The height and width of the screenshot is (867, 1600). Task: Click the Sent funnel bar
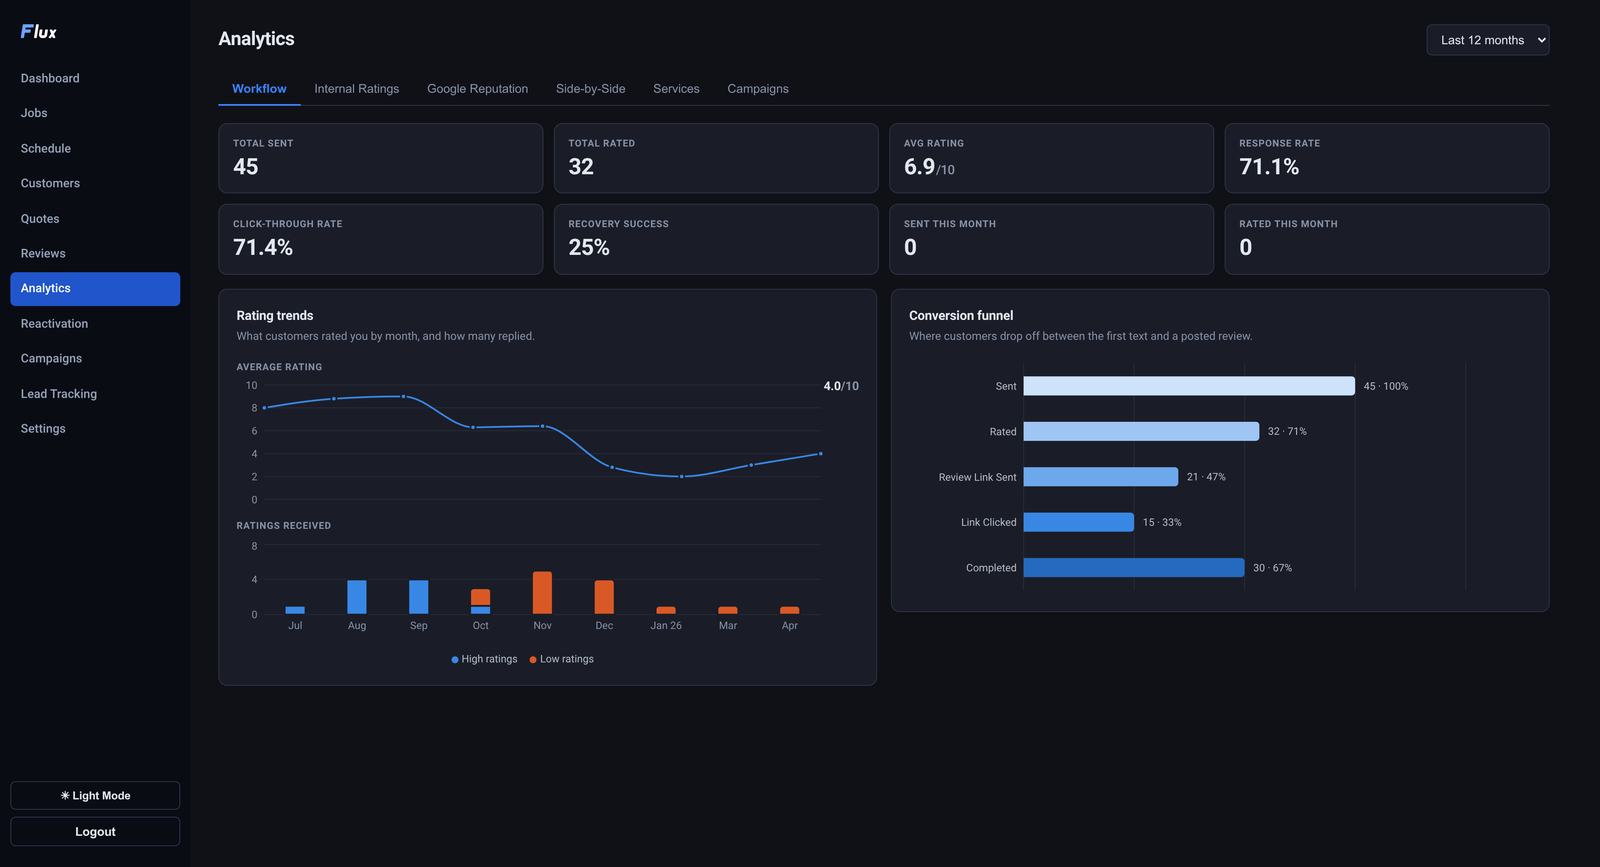pos(1189,386)
